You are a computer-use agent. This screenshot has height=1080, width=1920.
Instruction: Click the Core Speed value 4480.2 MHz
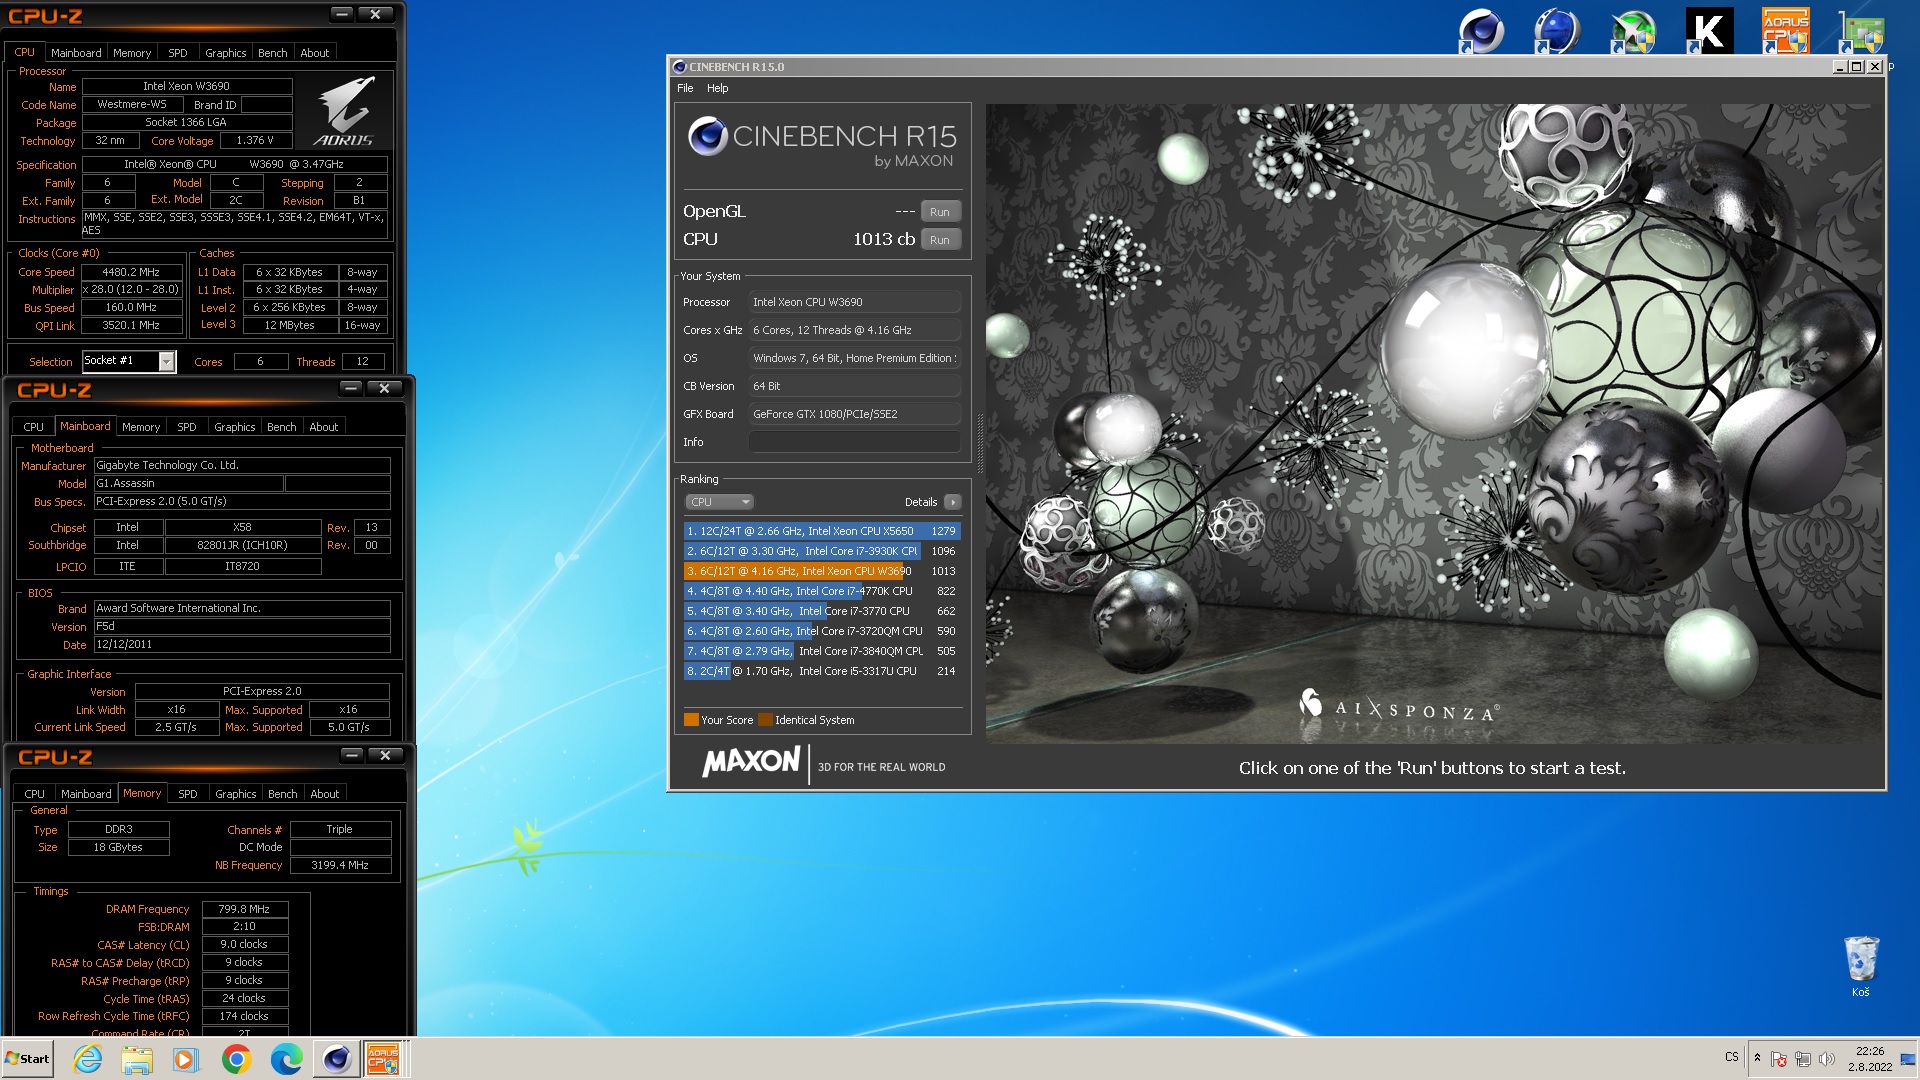coord(132,272)
